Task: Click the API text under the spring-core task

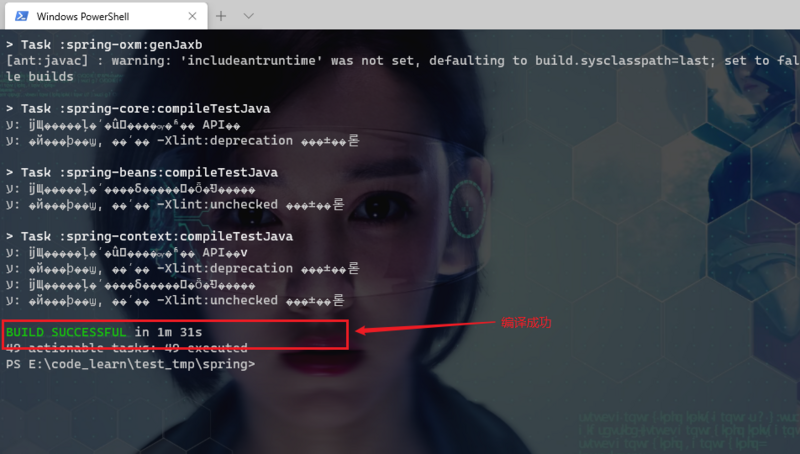Action: 213,125
